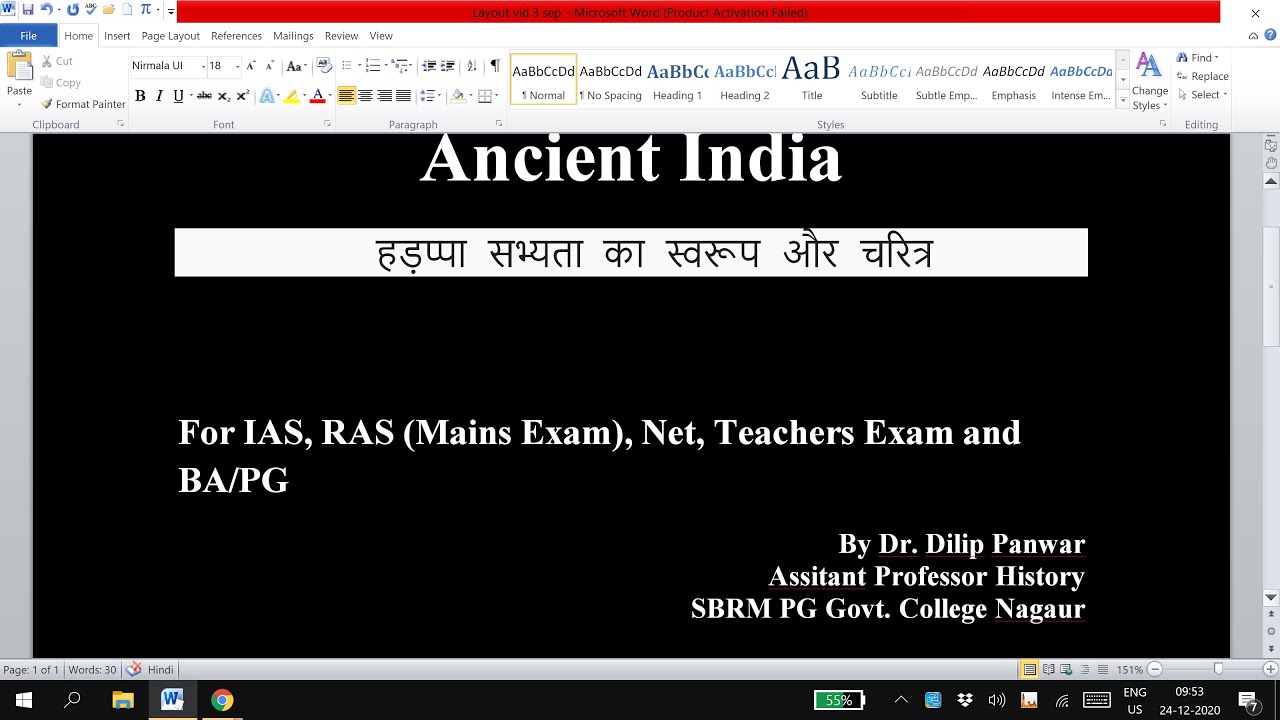1280x720 pixels.
Task: Switch to the Page Layout tab
Action: tap(170, 36)
